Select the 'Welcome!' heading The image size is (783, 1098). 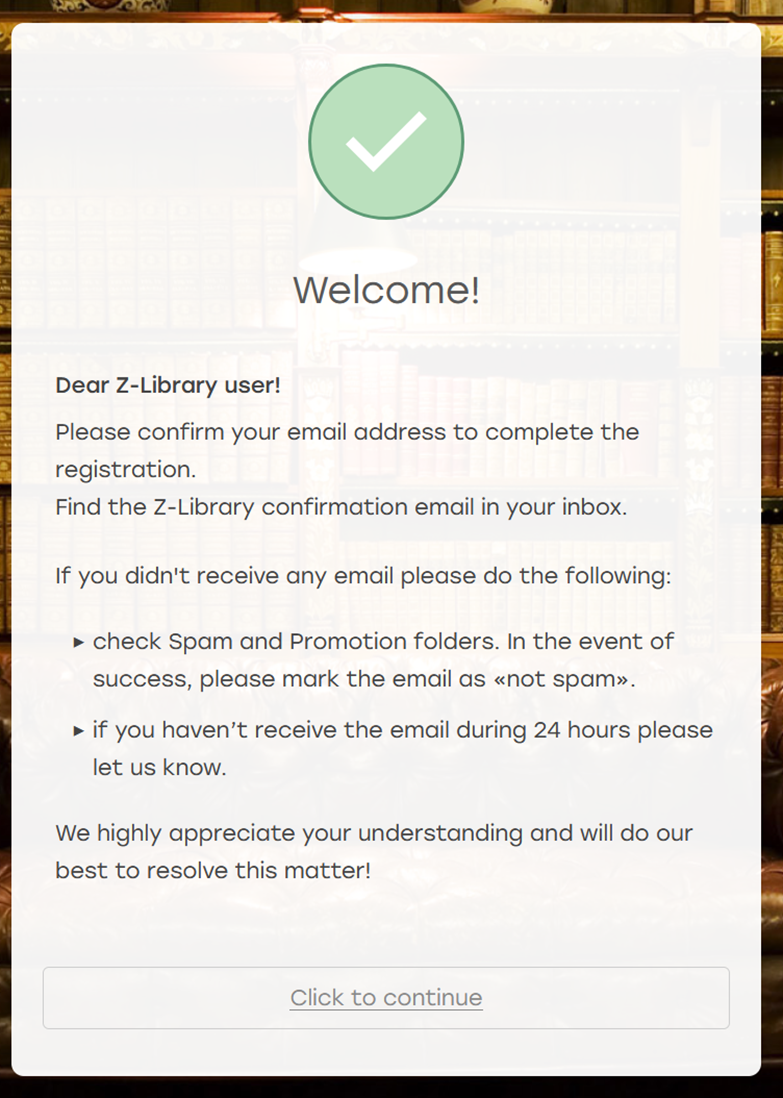[x=386, y=289]
